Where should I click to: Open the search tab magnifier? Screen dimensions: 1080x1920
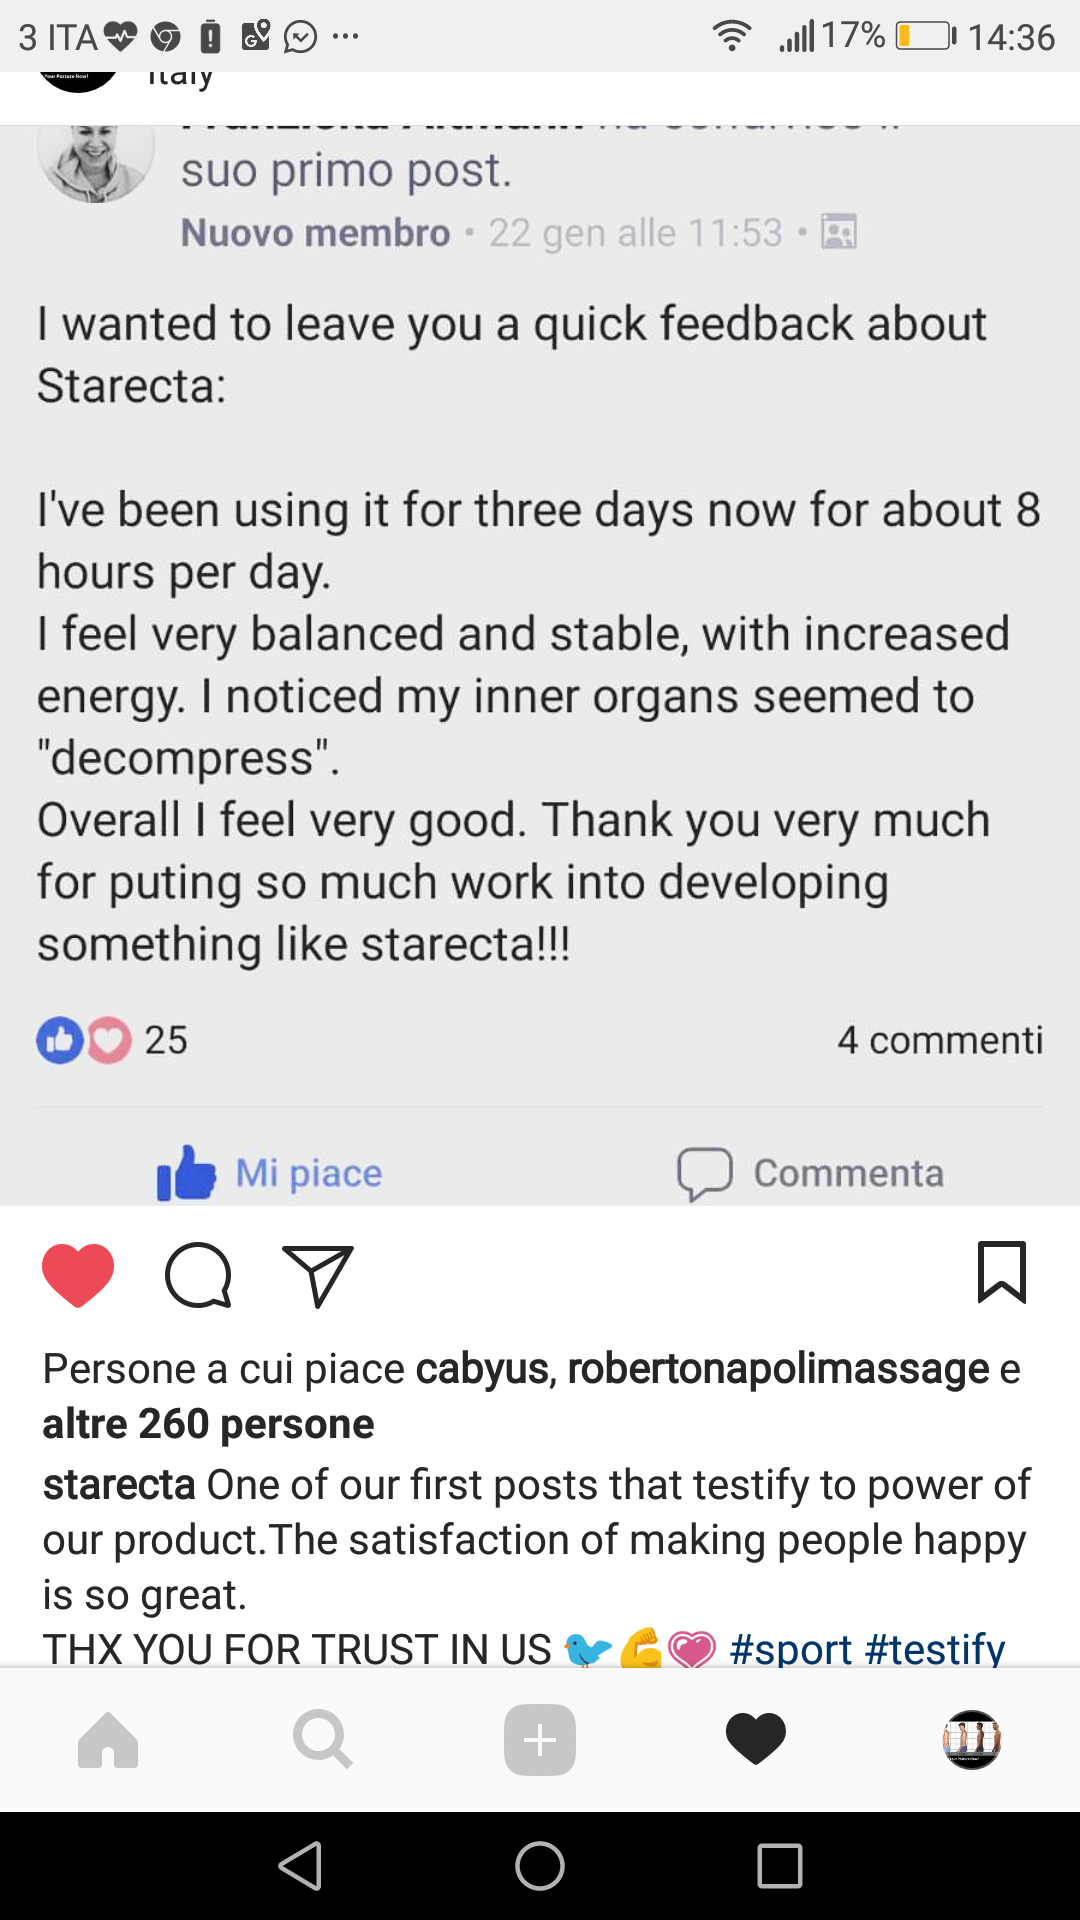pos(323,1740)
